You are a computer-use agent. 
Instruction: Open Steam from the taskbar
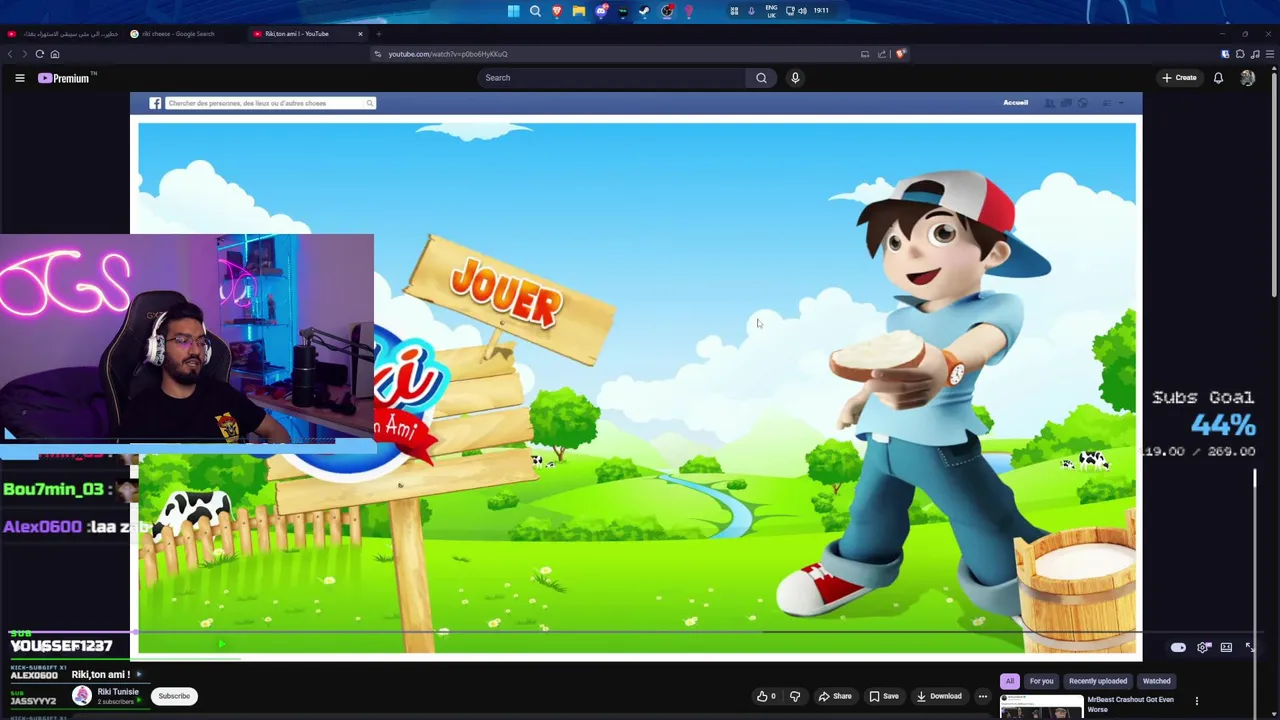(x=644, y=11)
